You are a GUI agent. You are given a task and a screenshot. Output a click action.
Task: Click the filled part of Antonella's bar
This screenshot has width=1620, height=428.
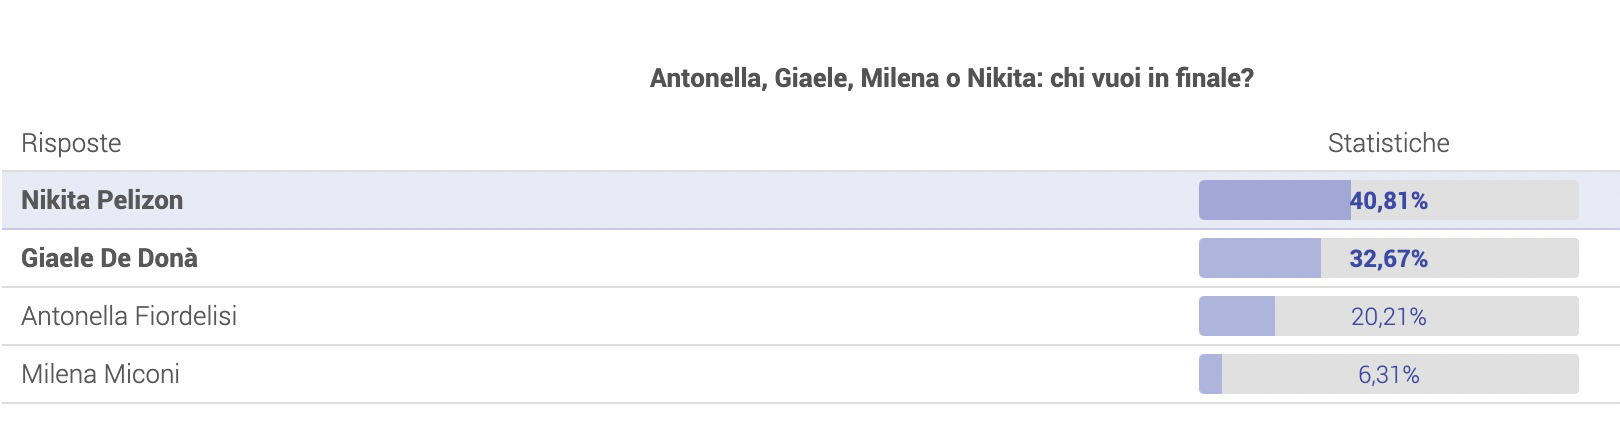pyautogui.click(x=1237, y=316)
